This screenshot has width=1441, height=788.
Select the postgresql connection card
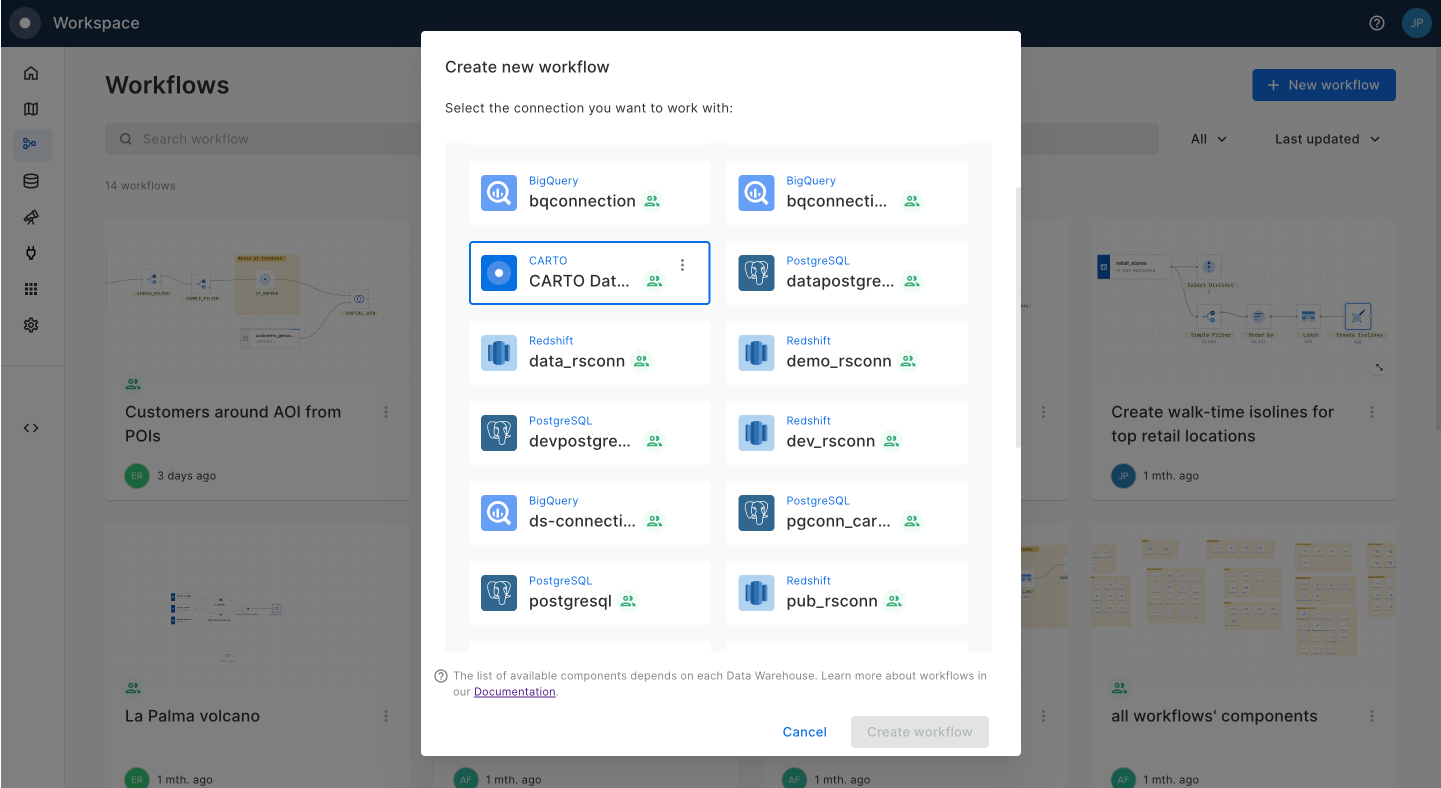[589, 593]
